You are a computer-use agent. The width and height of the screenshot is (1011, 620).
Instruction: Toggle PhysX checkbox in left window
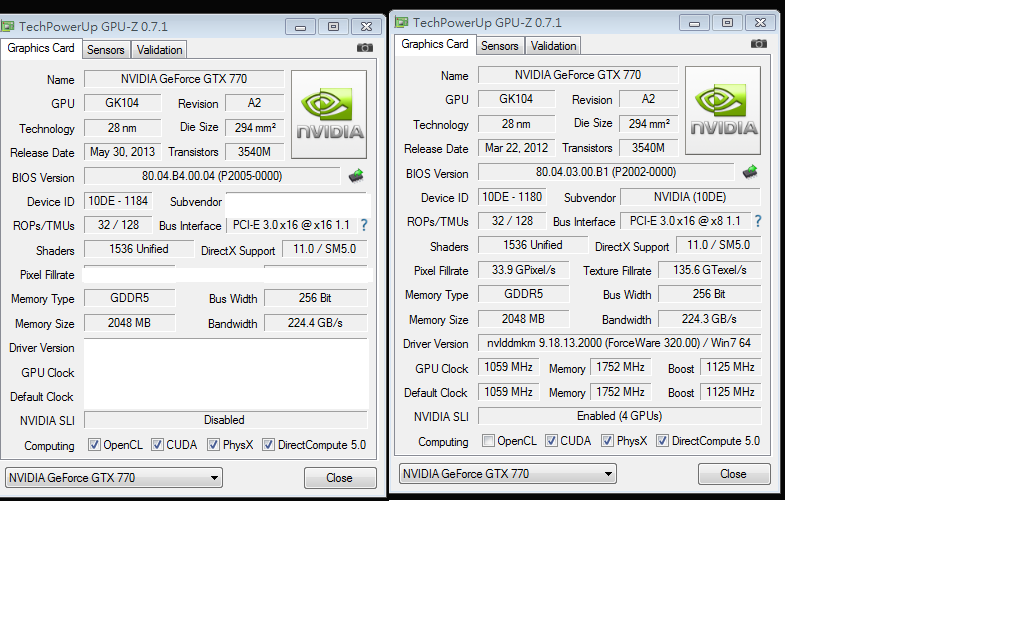tap(213, 445)
